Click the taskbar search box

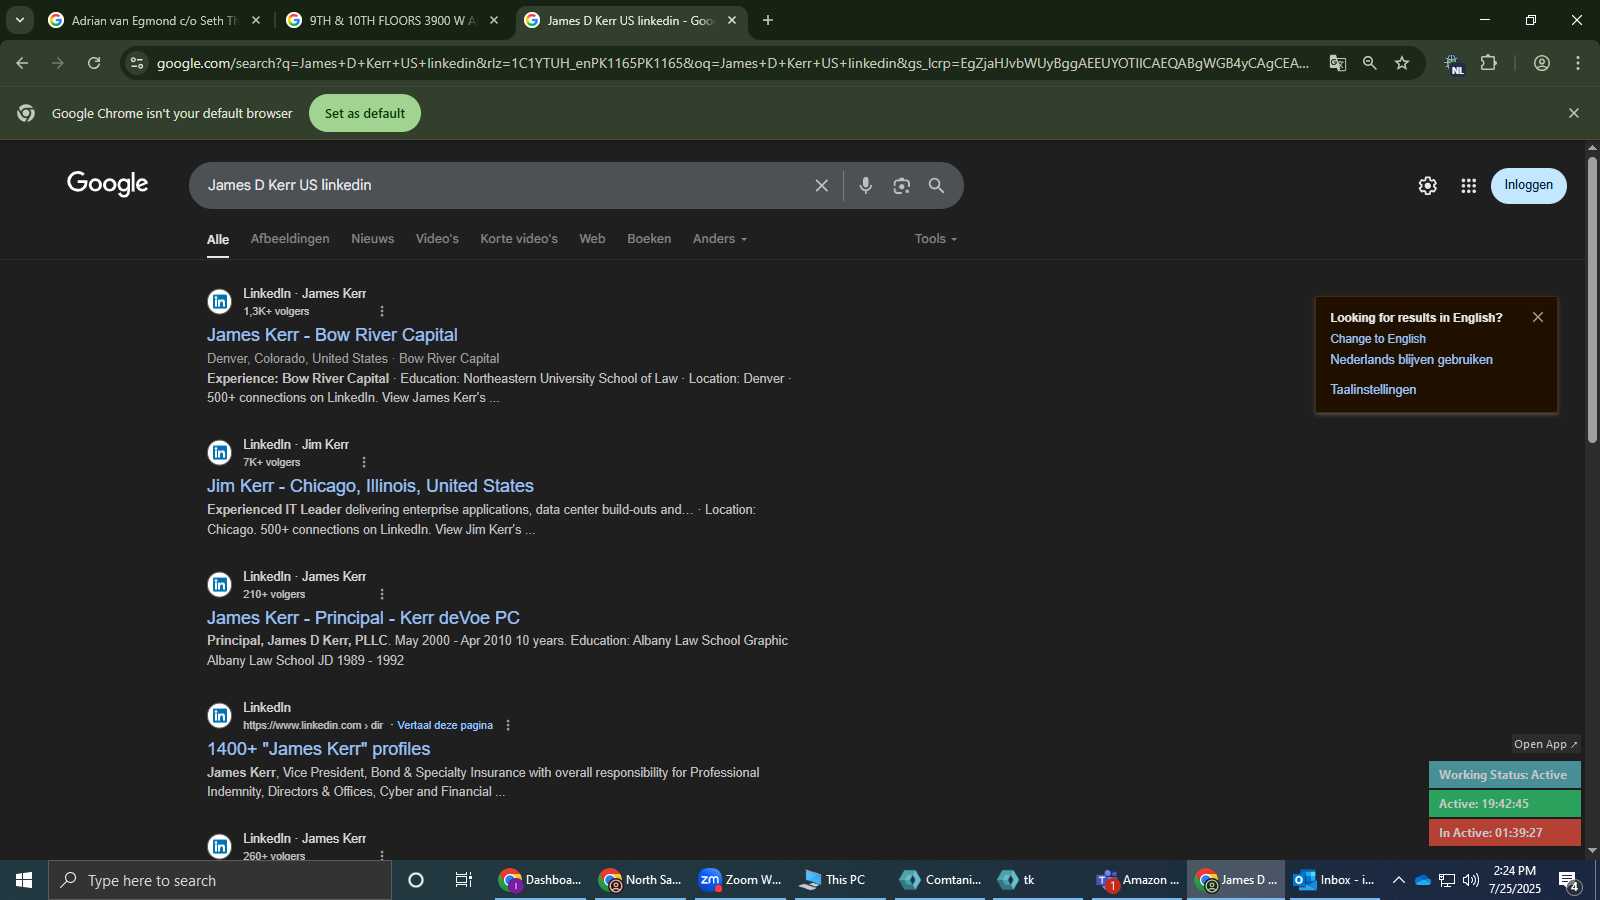click(x=220, y=880)
